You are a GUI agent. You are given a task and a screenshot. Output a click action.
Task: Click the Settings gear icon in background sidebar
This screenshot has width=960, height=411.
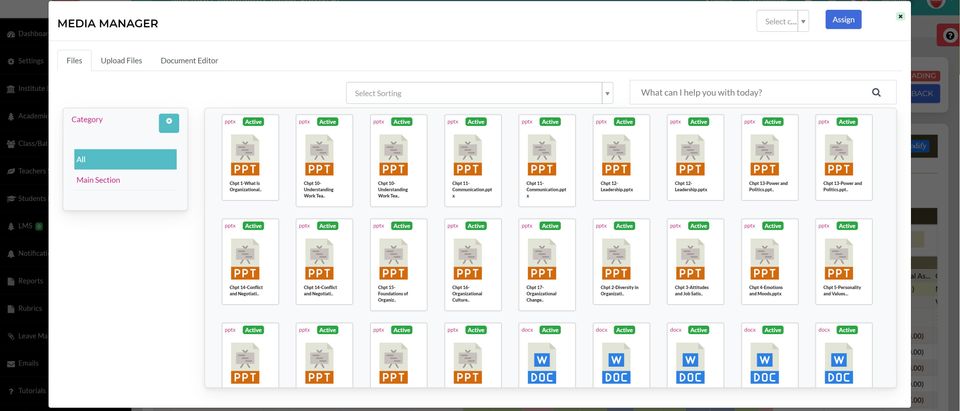point(11,61)
